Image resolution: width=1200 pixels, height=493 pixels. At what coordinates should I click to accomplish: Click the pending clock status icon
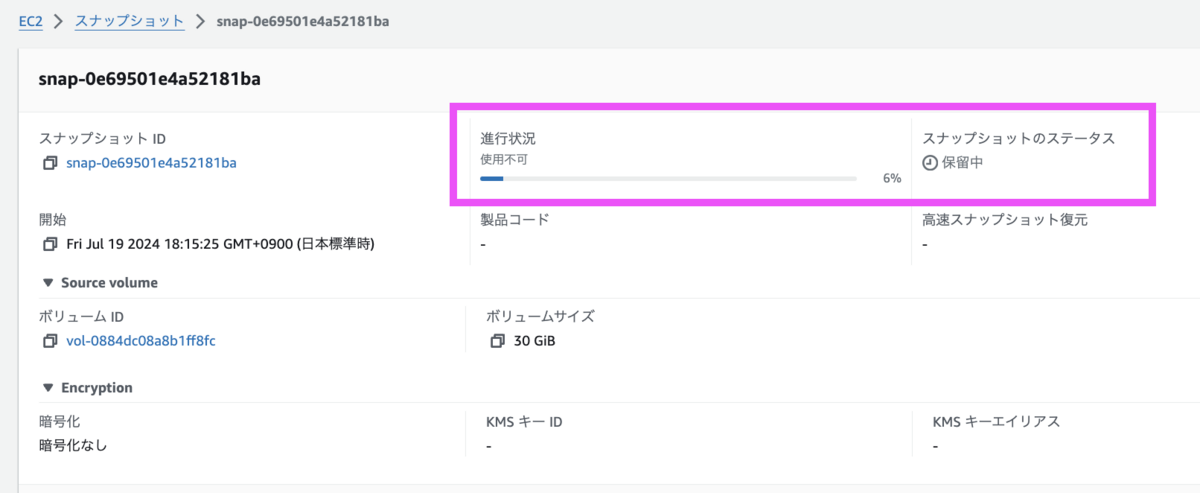coord(930,163)
